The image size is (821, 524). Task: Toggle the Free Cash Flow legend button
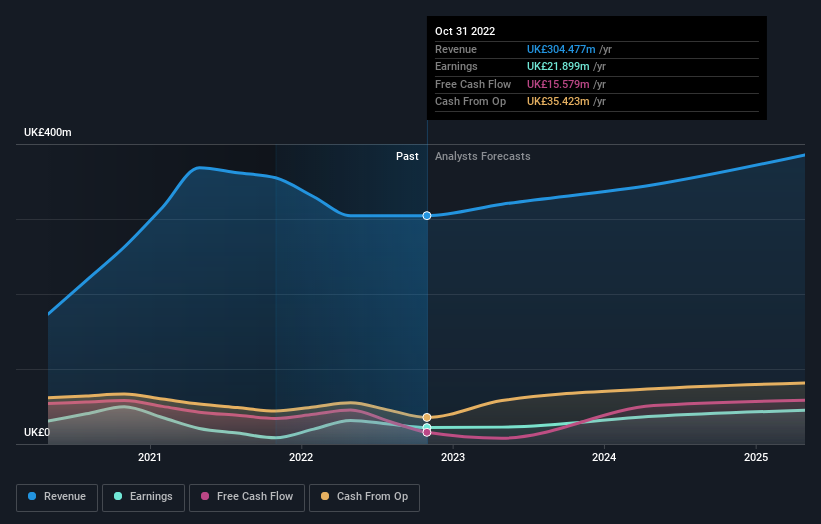[247, 497]
